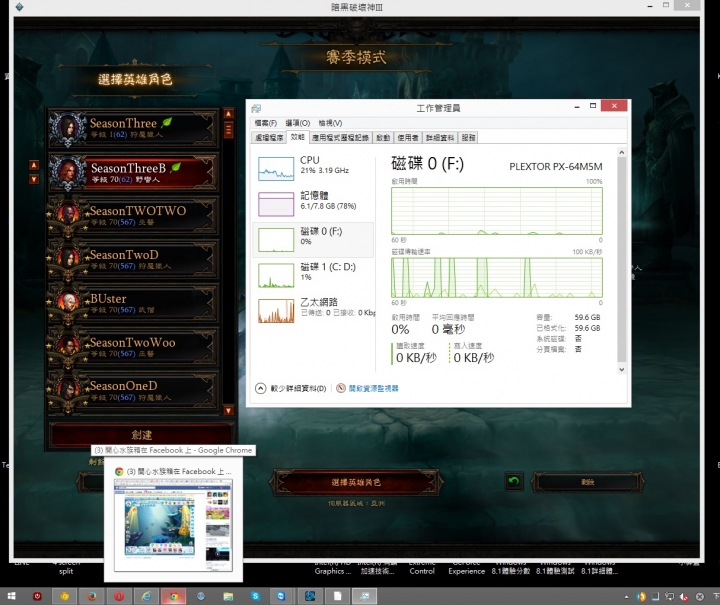Click the hero list scrollbar thumb

(x=228, y=130)
